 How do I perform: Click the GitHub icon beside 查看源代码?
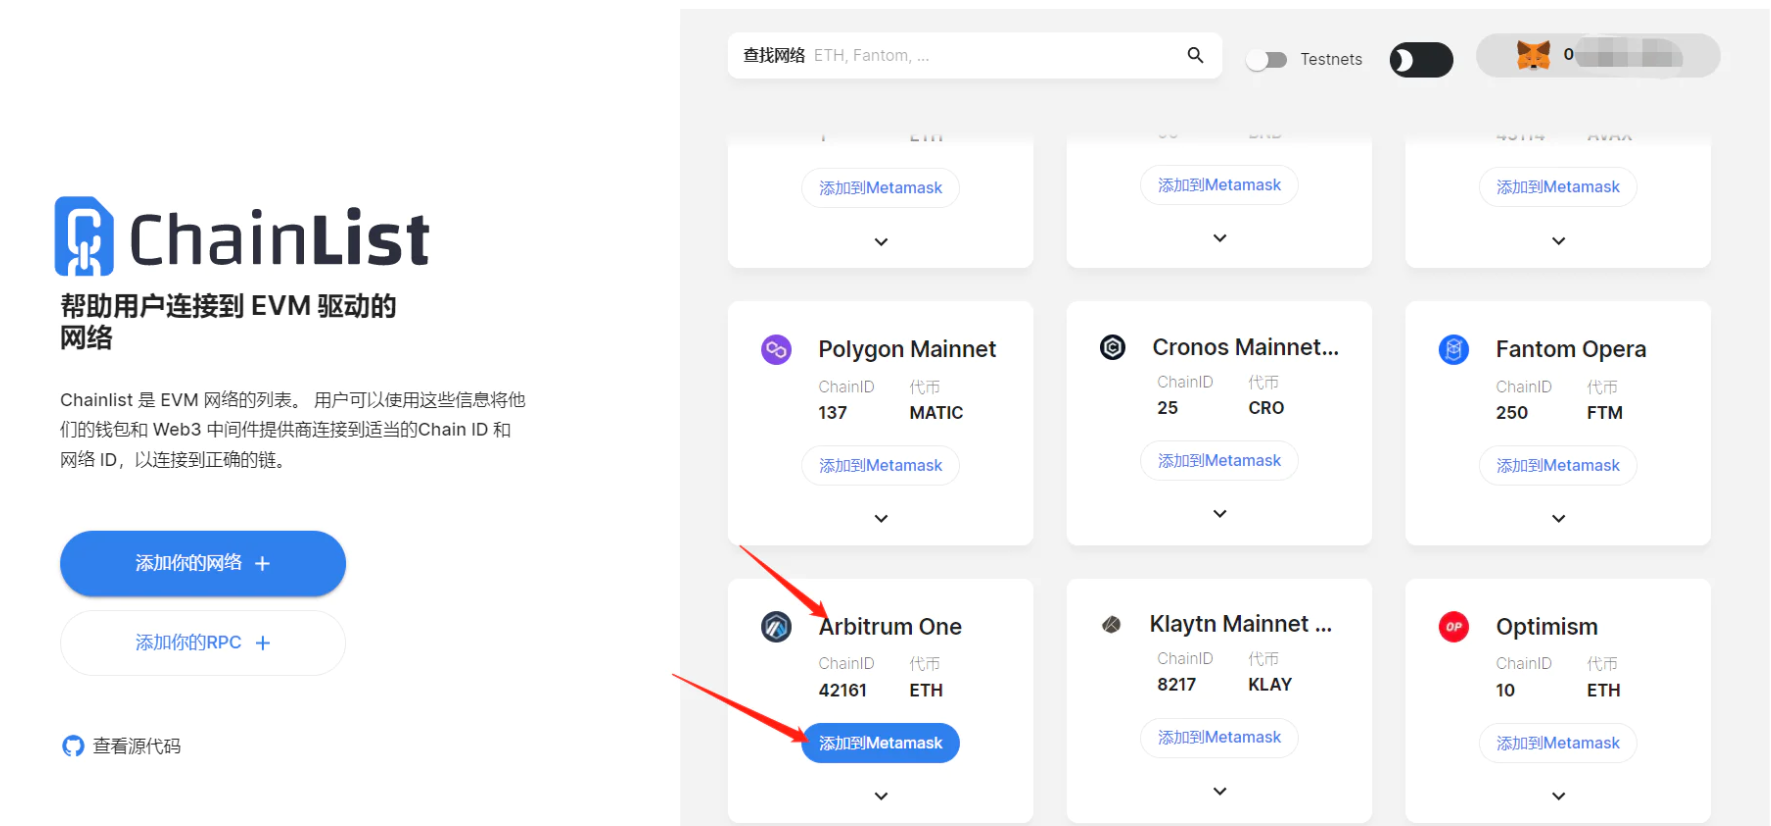tap(73, 746)
